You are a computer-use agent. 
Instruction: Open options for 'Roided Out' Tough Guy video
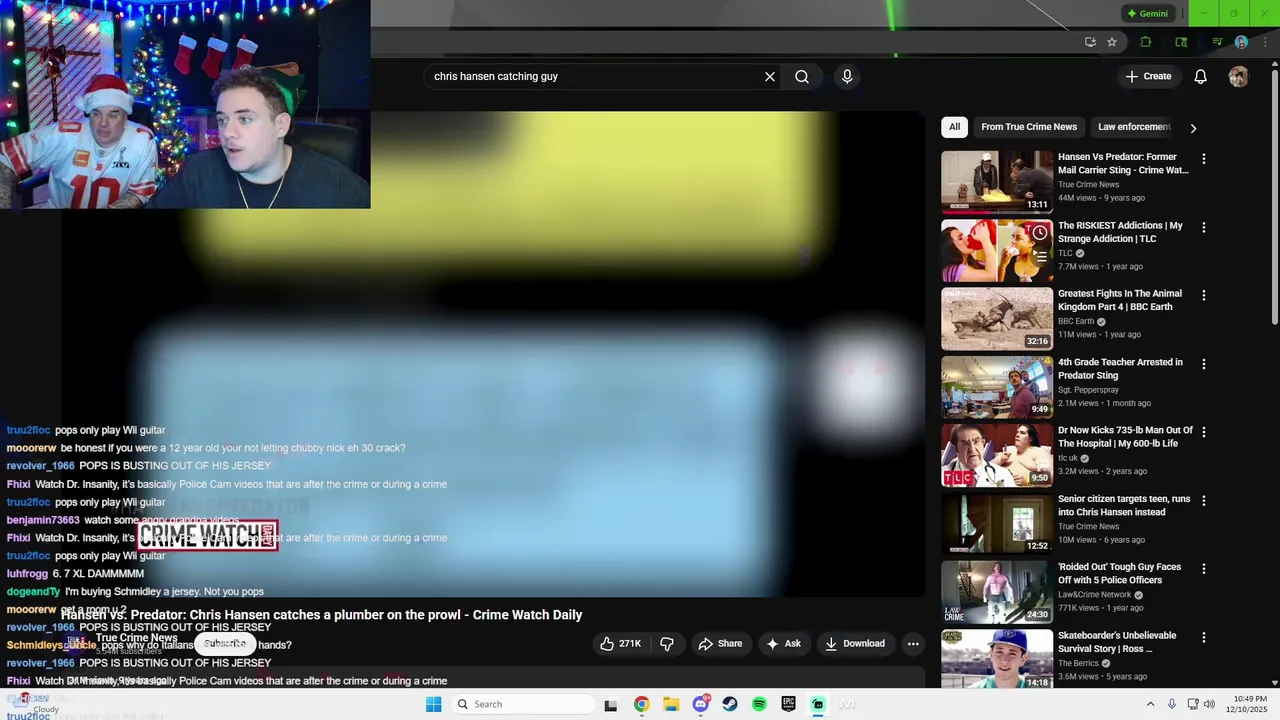pyautogui.click(x=1203, y=569)
